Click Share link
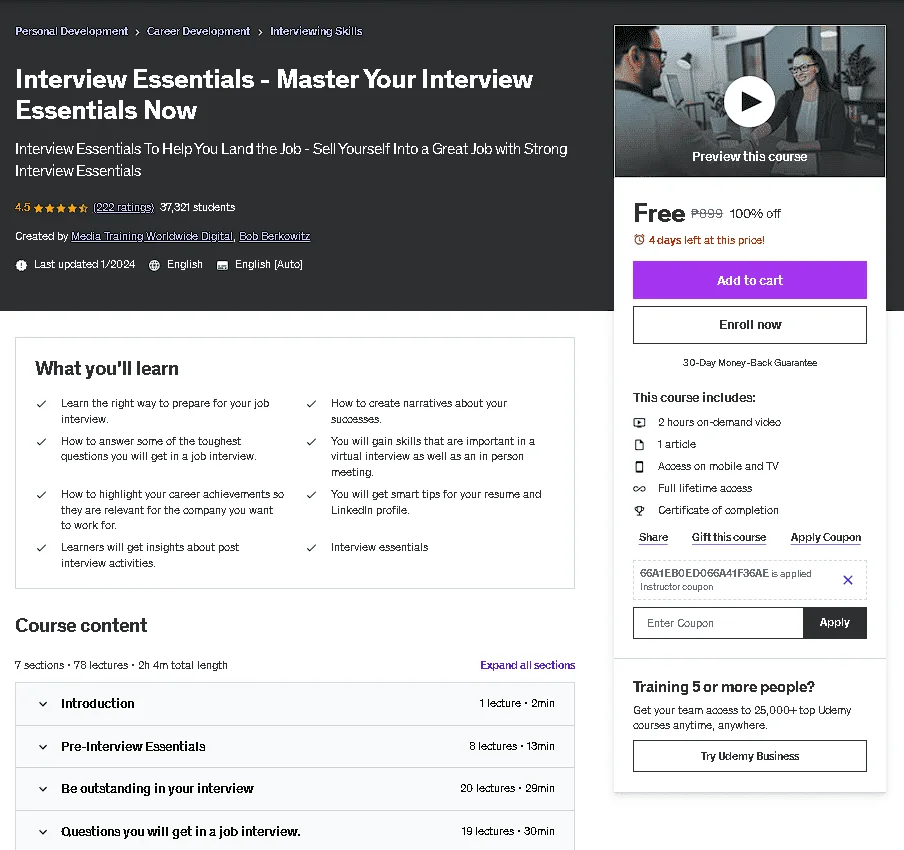This screenshot has width=904, height=850. (653, 537)
